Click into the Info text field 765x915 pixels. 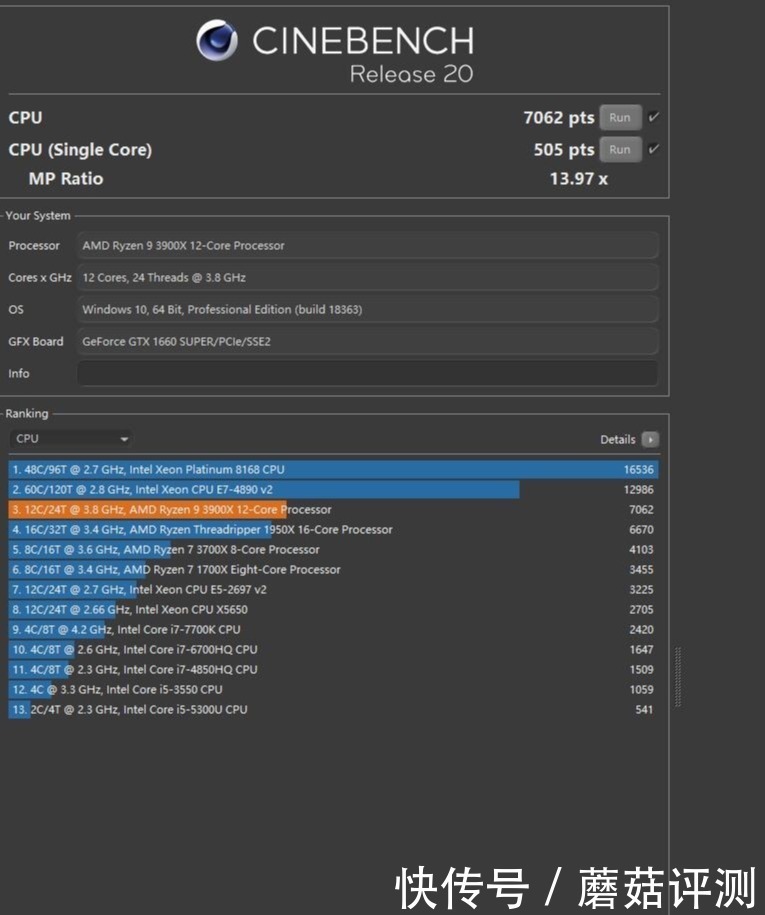(368, 374)
